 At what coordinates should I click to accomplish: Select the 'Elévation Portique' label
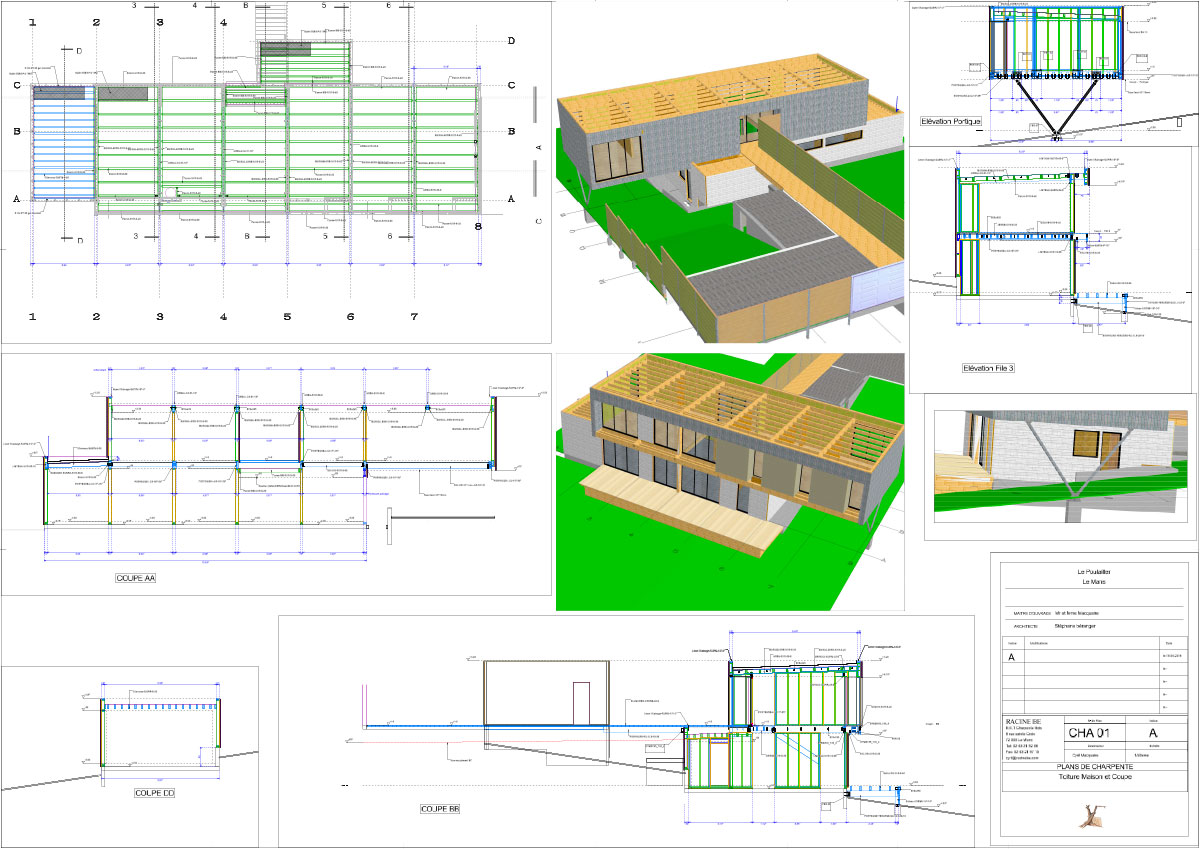coord(950,121)
